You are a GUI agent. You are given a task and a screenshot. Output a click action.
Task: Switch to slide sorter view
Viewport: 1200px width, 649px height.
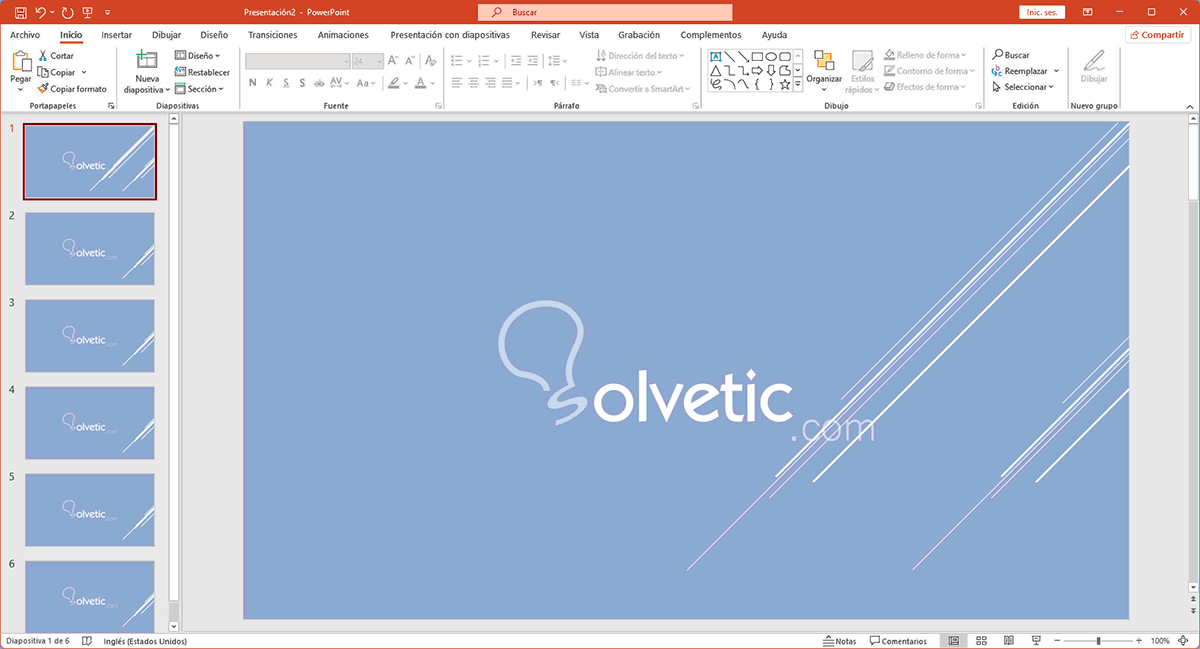pyautogui.click(x=981, y=640)
